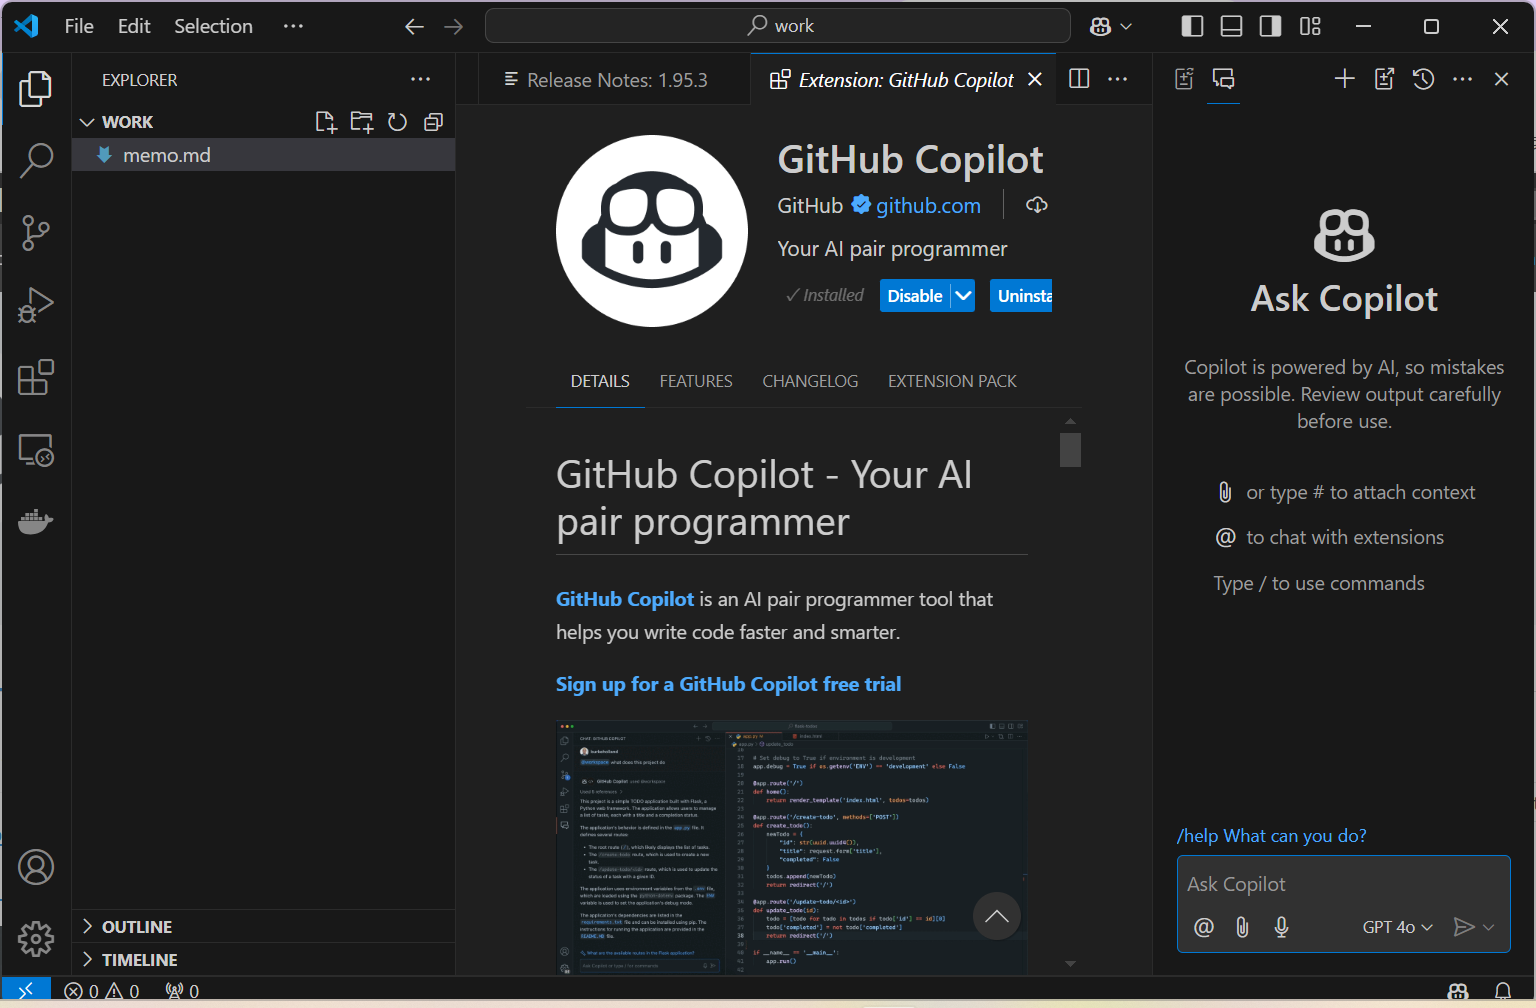Refresh the Explorer file tree
The image size is (1536, 1008).
(x=397, y=122)
